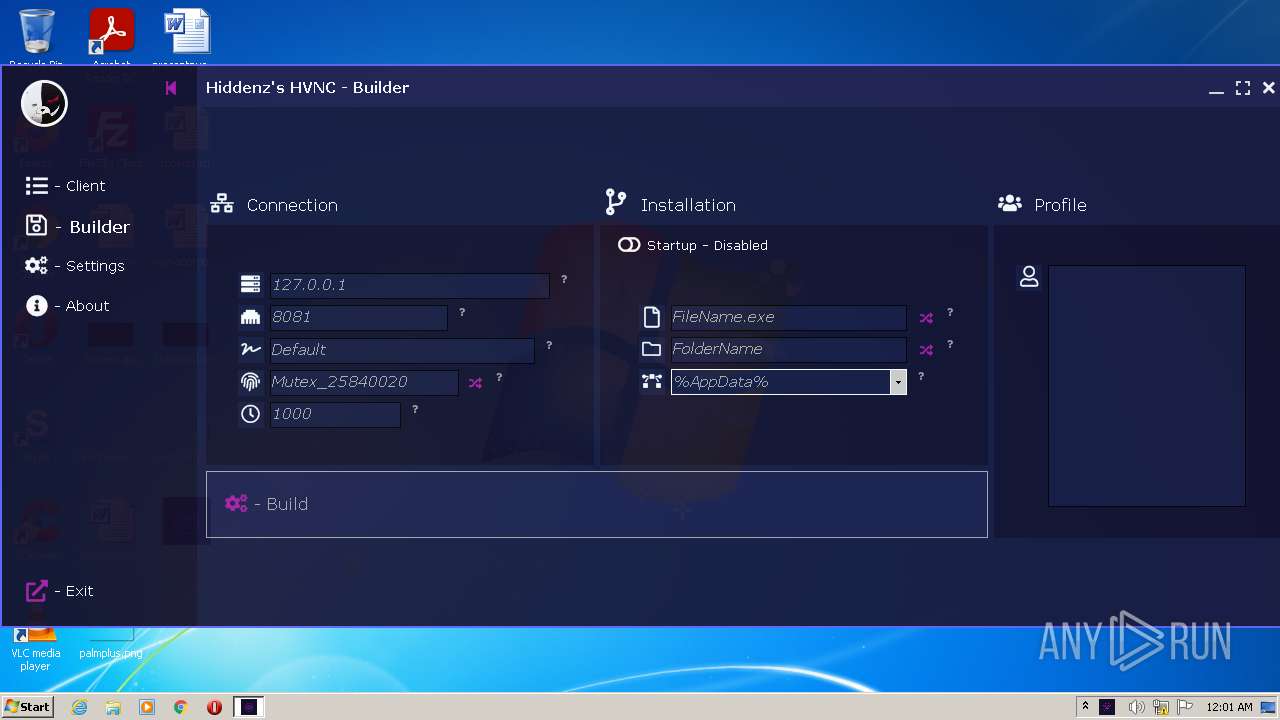Show help for the install path dropdown
Screen dimensions: 1280x720
(921, 377)
